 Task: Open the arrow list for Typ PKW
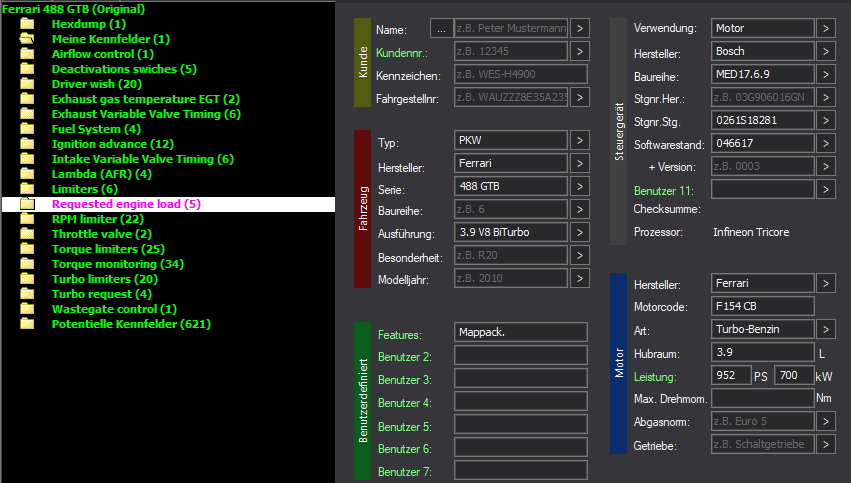580,140
